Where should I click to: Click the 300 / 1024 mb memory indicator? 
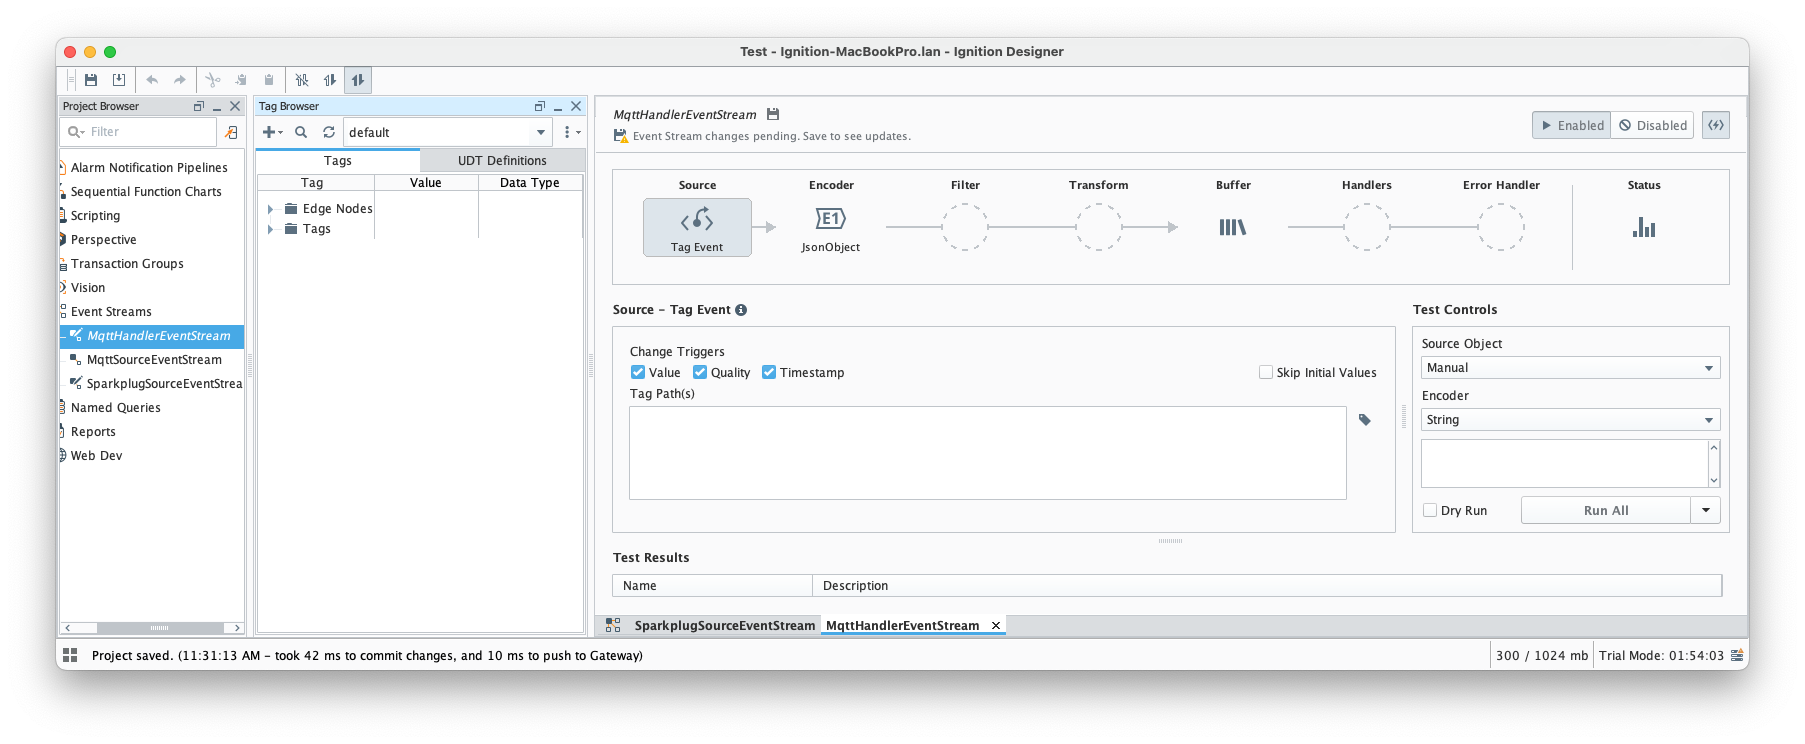point(1541,655)
